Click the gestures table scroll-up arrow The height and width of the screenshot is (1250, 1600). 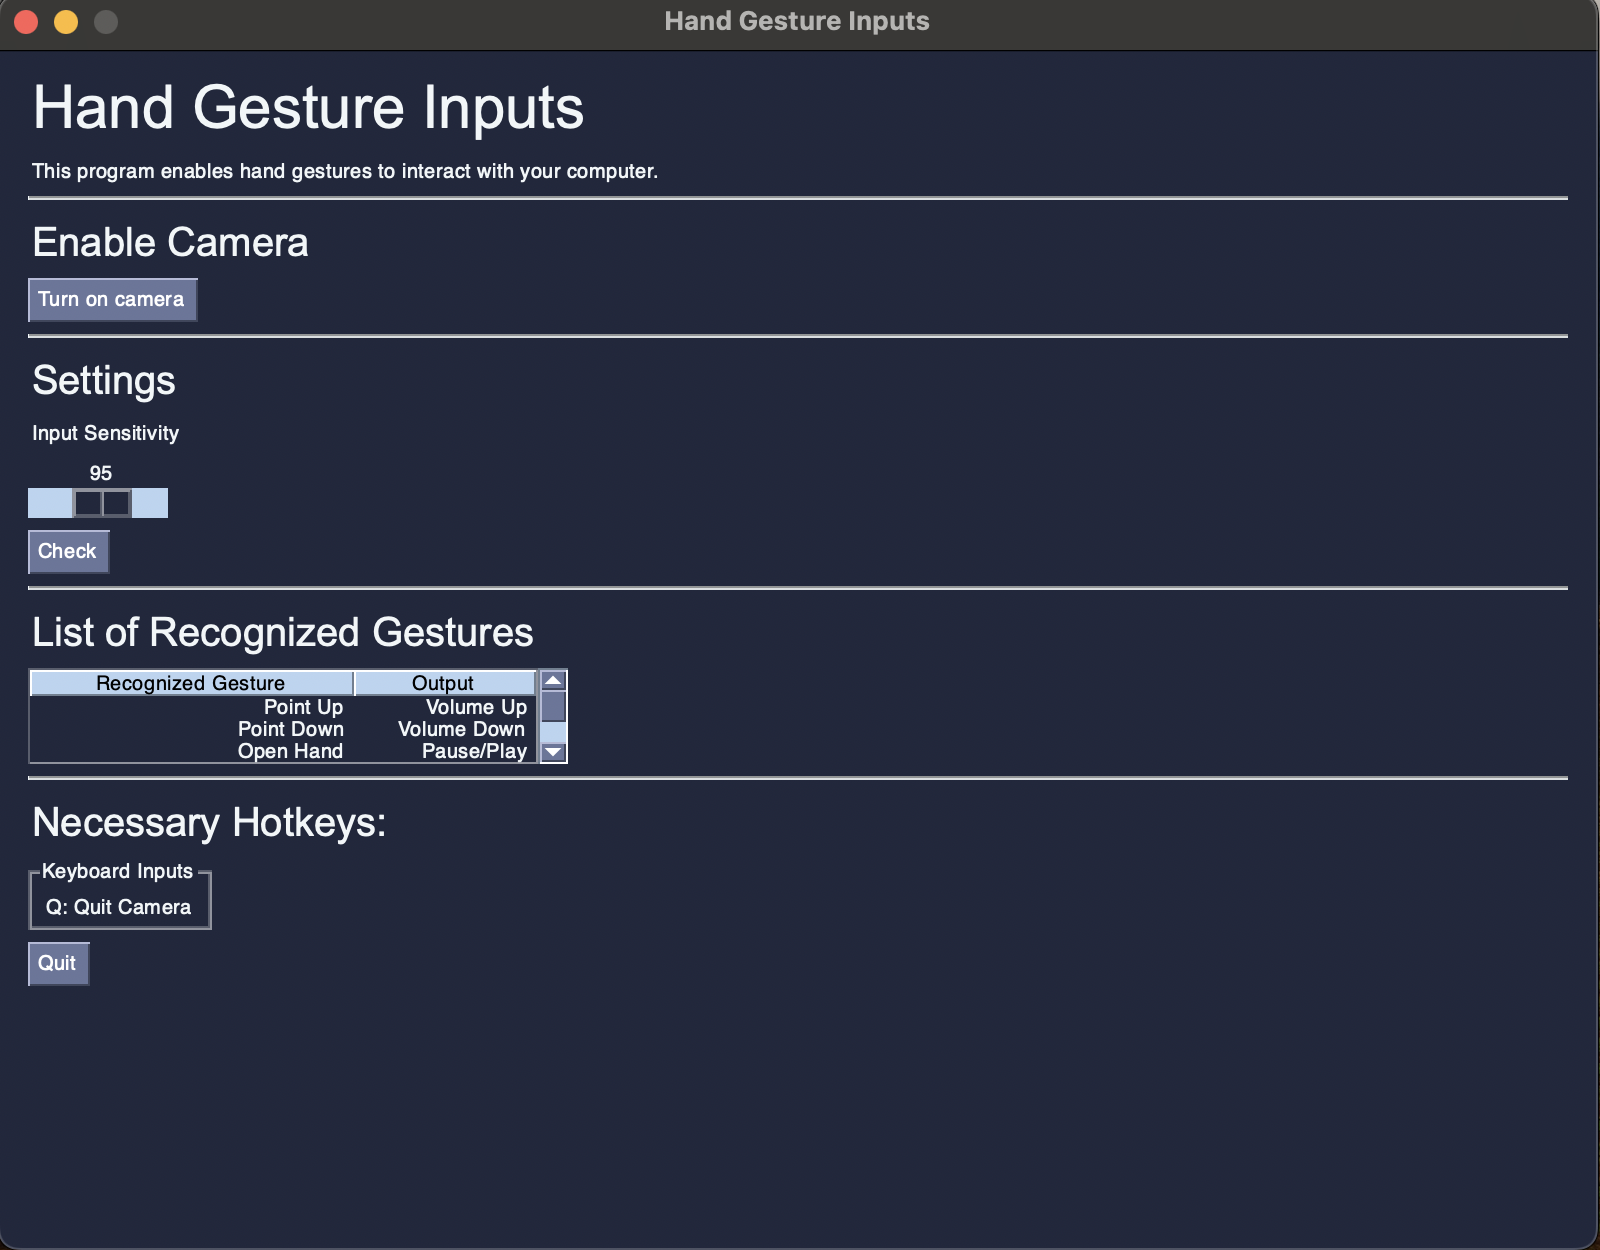pyautogui.click(x=553, y=681)
